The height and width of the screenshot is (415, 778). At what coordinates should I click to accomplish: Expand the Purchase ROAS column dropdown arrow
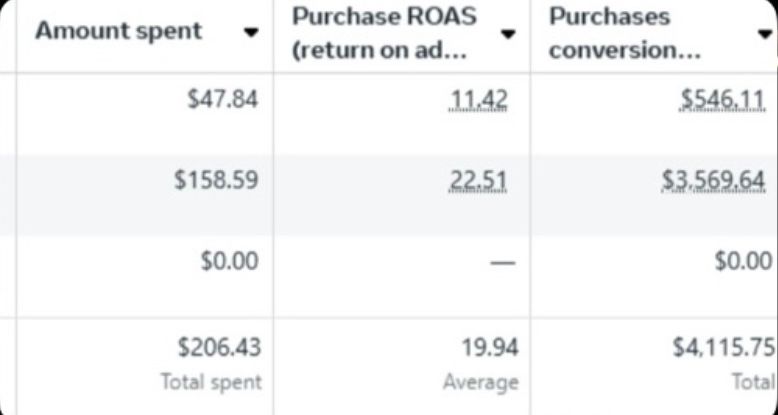(508, 34)
